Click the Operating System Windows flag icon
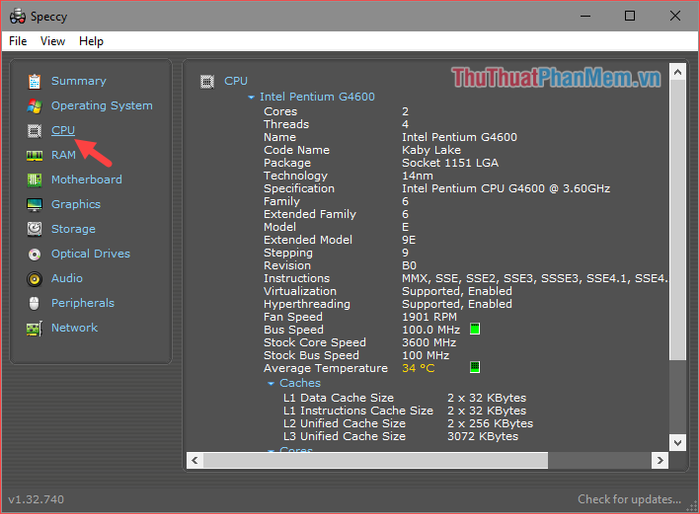The width and height of the screenshot is (700, 514). pyautogui.click(x=34, y=106)
